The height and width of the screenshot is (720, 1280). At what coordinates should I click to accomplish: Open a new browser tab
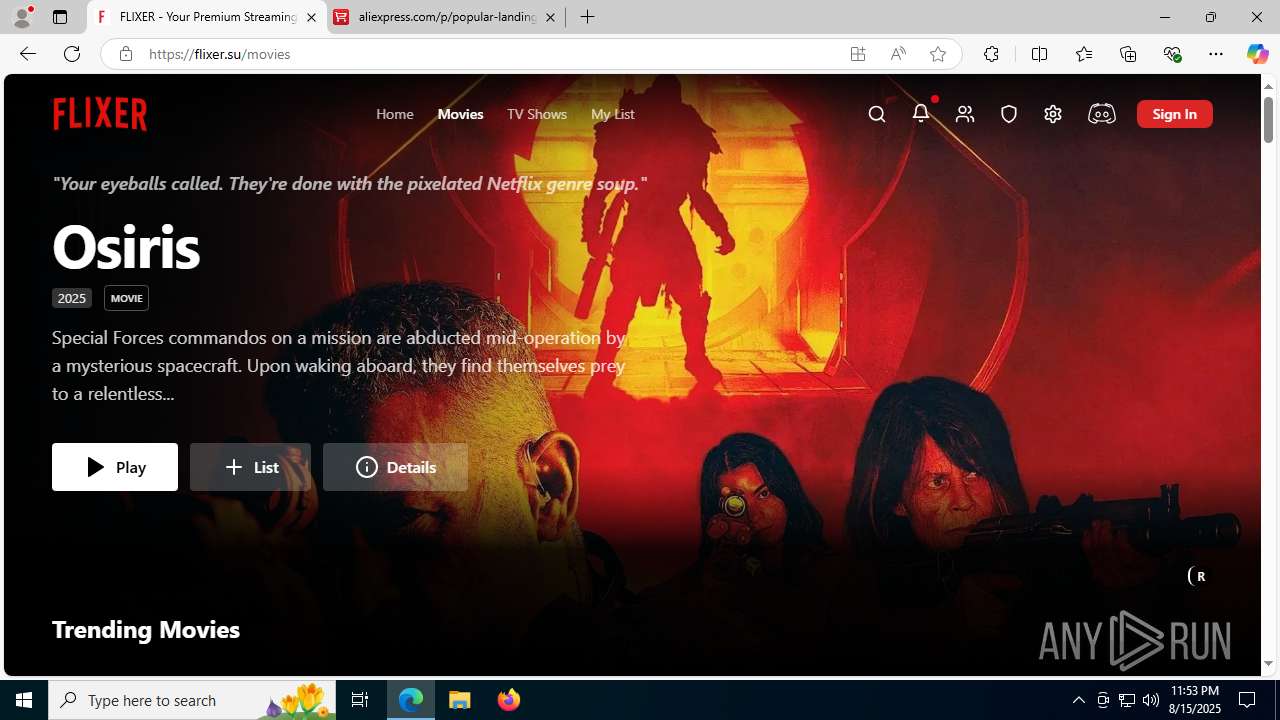pyautogui.click(x=588, y=17)
